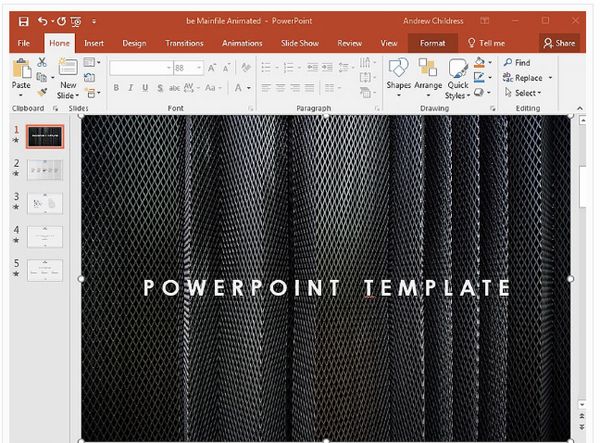Select slide 3 thumbnail
This screenshot has width=600, height=443.
click(45, 203)
